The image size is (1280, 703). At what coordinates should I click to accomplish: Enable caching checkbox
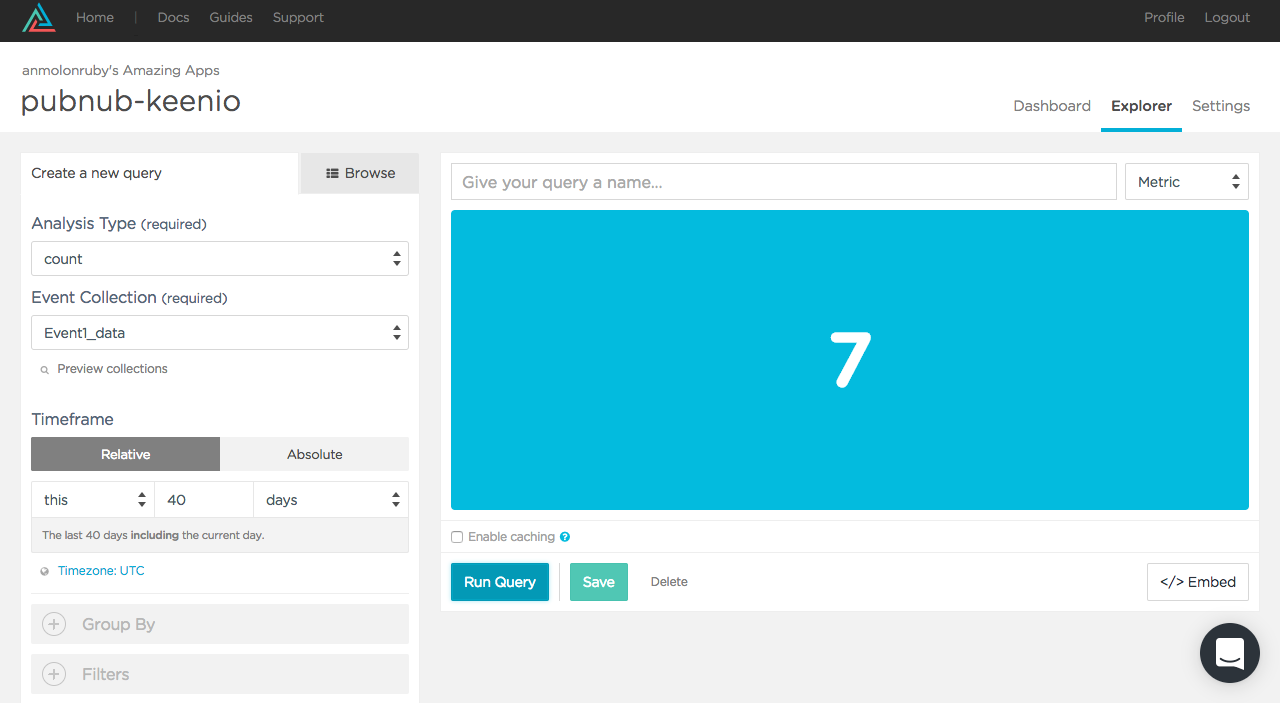457,537
